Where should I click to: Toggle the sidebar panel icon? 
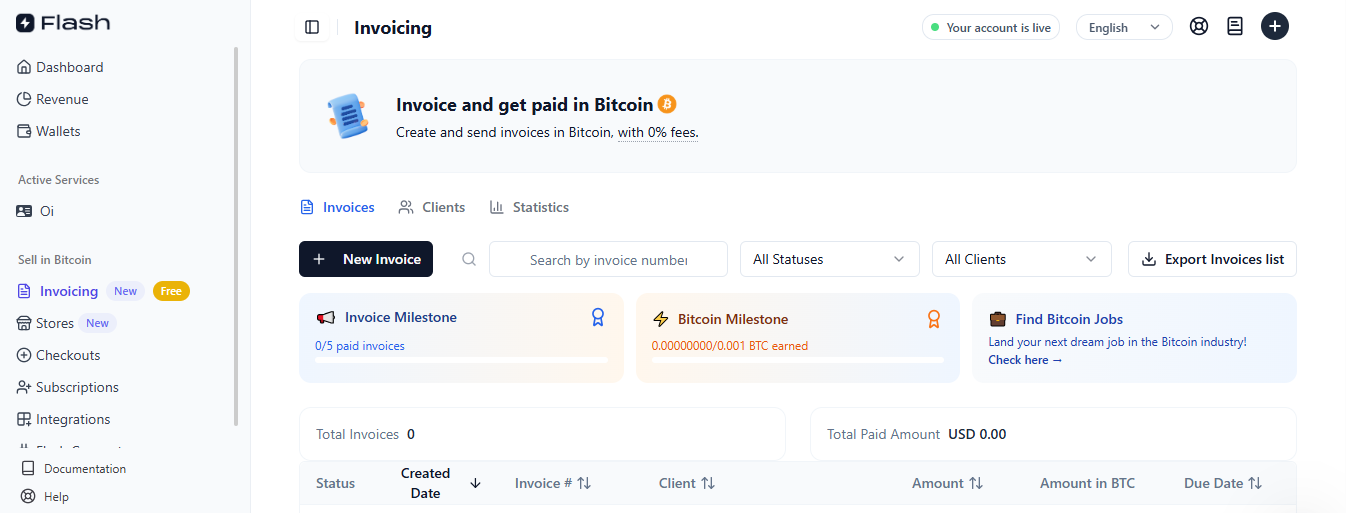[312, 27]
